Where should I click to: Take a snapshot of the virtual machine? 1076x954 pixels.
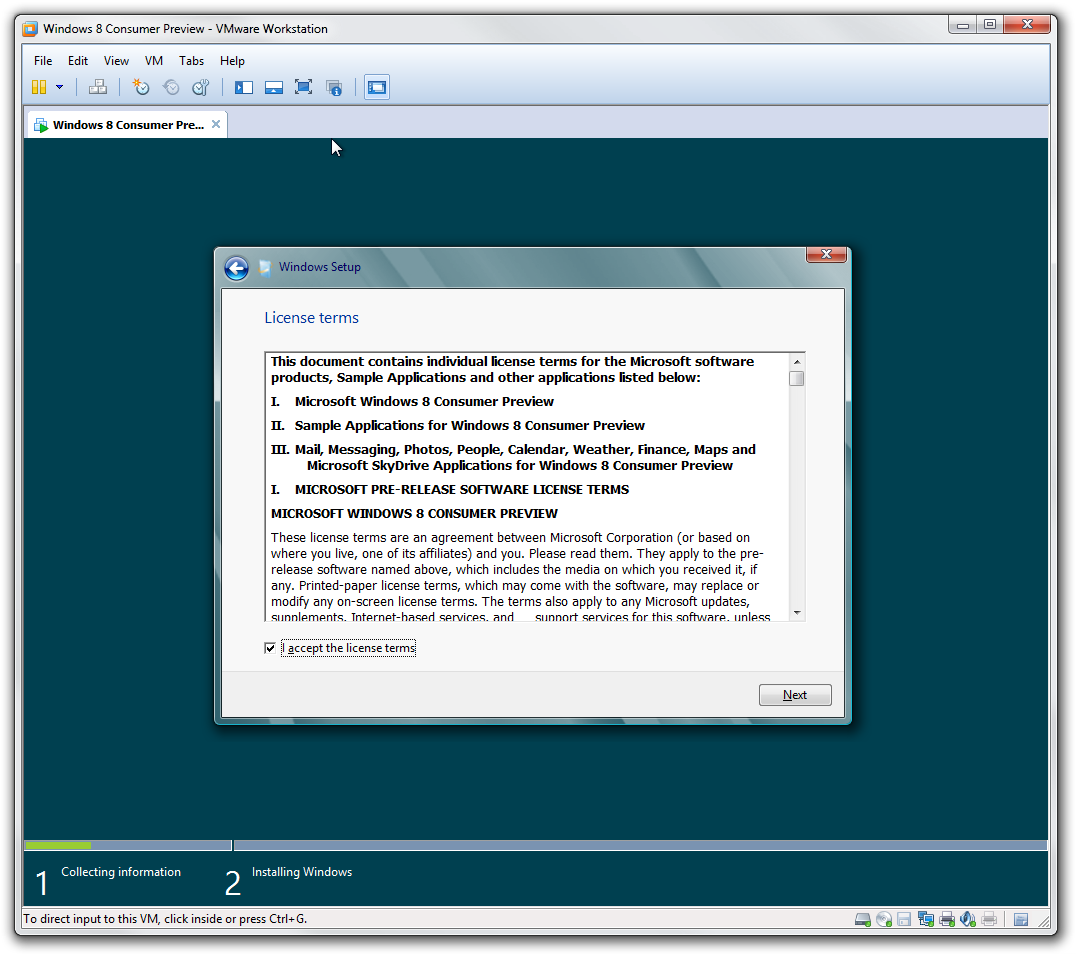point(140,87)
